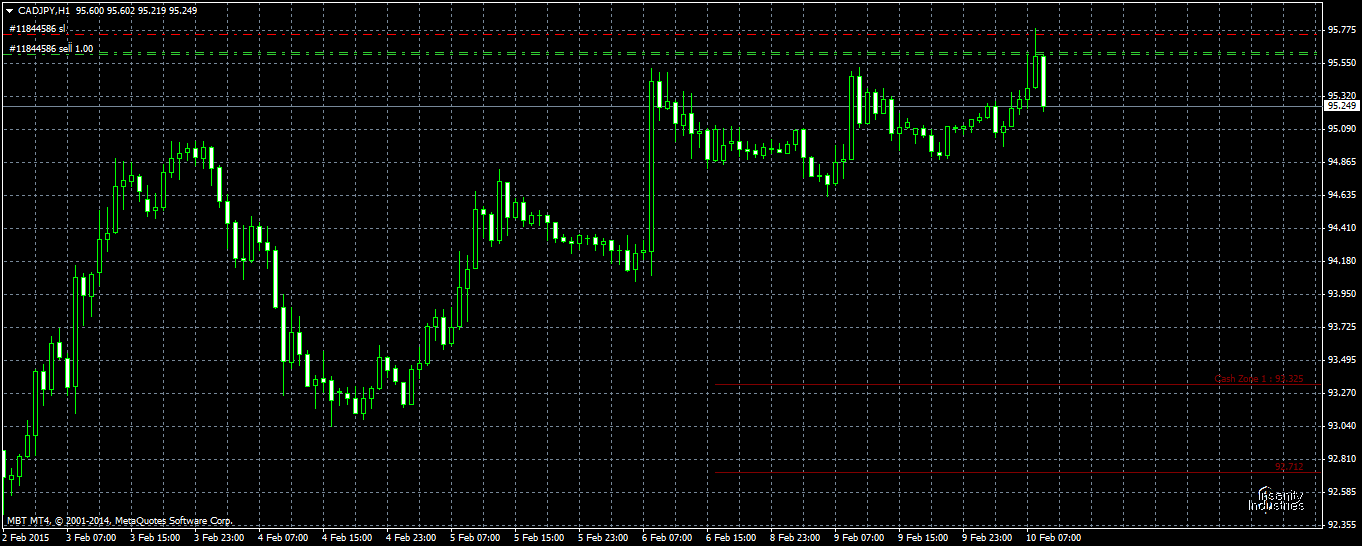This screenshot has height=546, width=1362.
Task: Click the '3 Feb 15:00' time axis label
Action: pos(154,538)
